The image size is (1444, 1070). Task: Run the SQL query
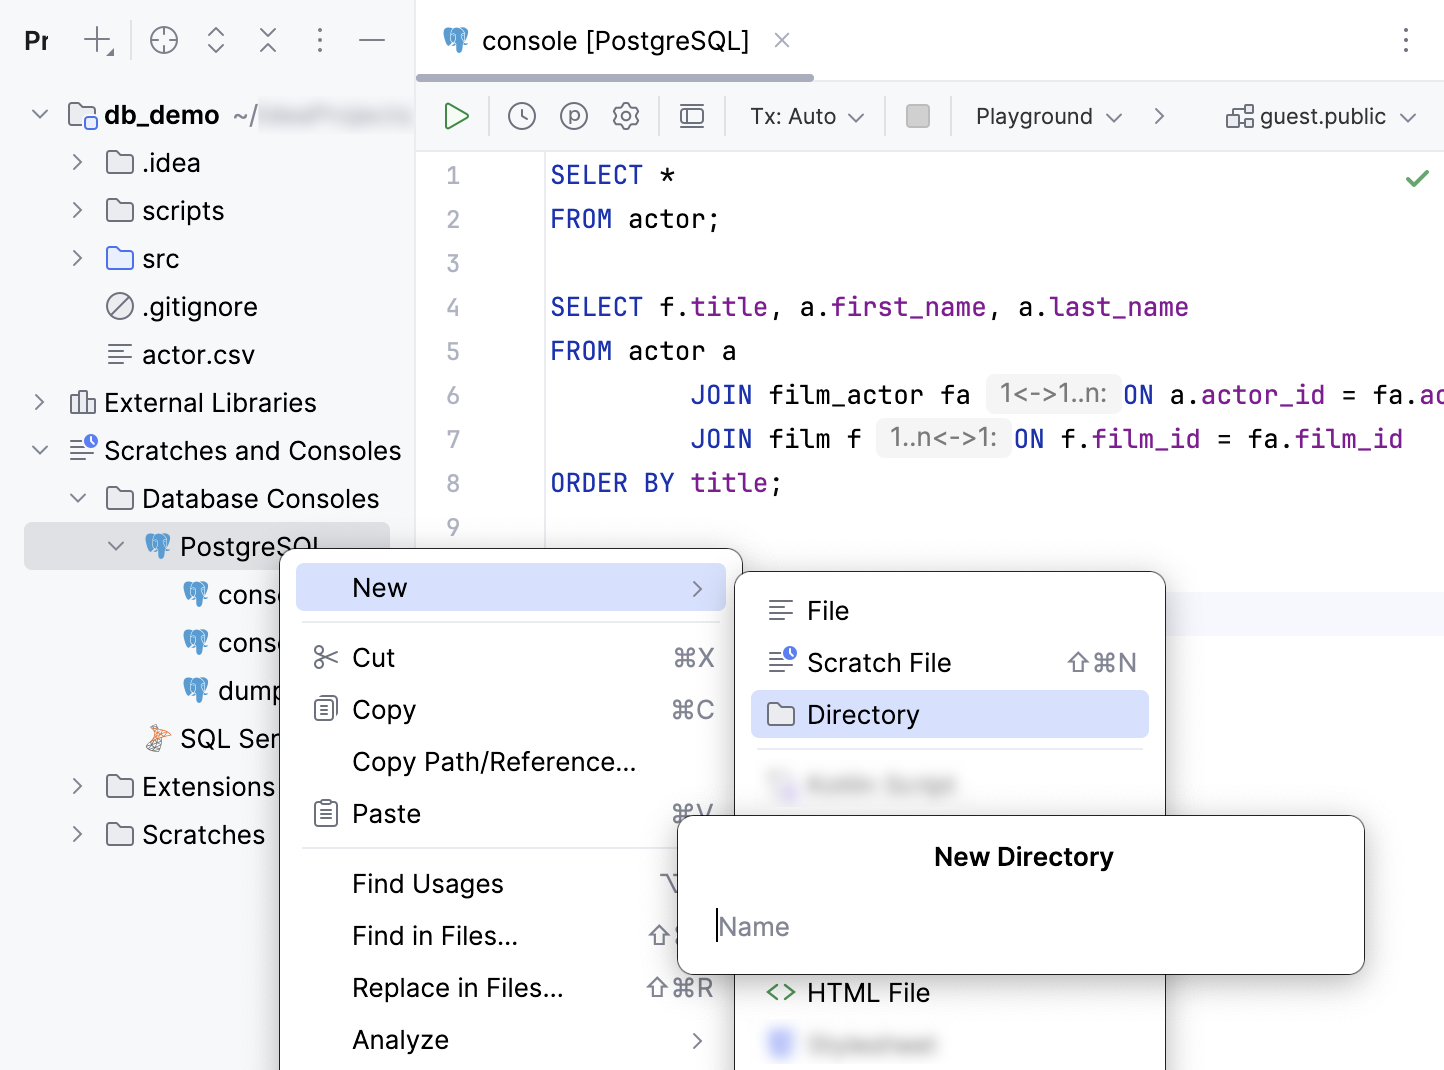point(456,116)
